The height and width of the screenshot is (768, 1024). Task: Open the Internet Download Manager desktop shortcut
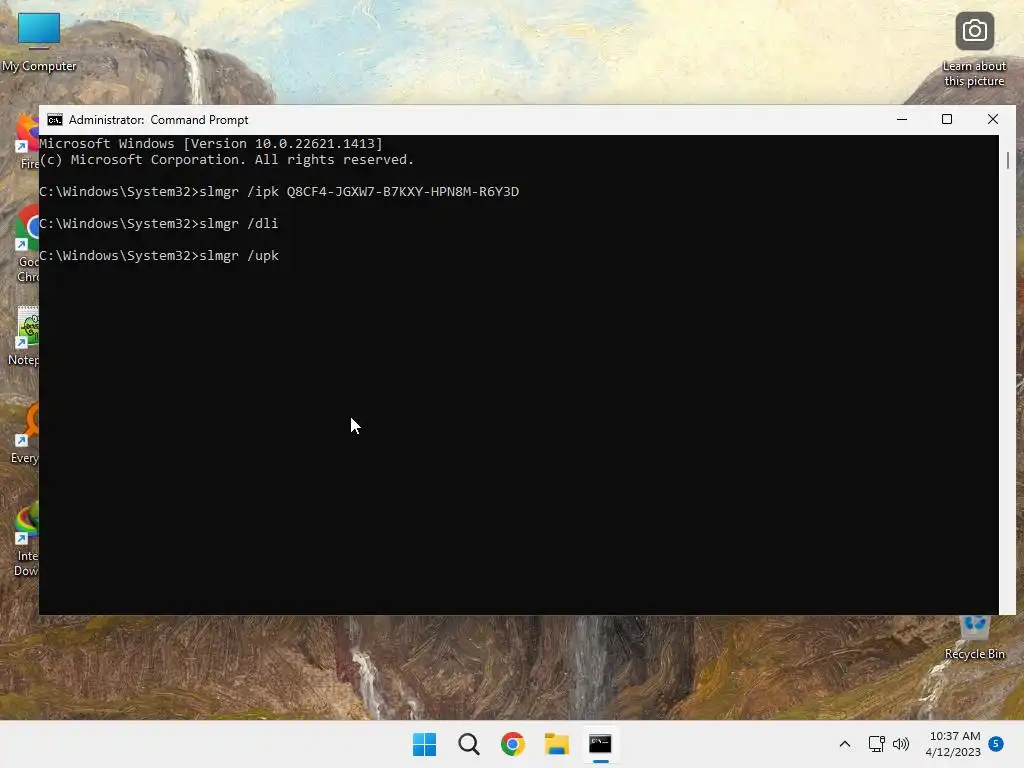pyautogui.click(x=26, y=539)
